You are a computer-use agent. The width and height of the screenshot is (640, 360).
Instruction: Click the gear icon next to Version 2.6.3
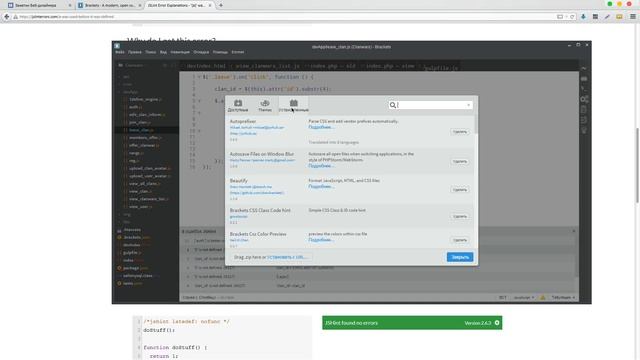click(497, 323)
